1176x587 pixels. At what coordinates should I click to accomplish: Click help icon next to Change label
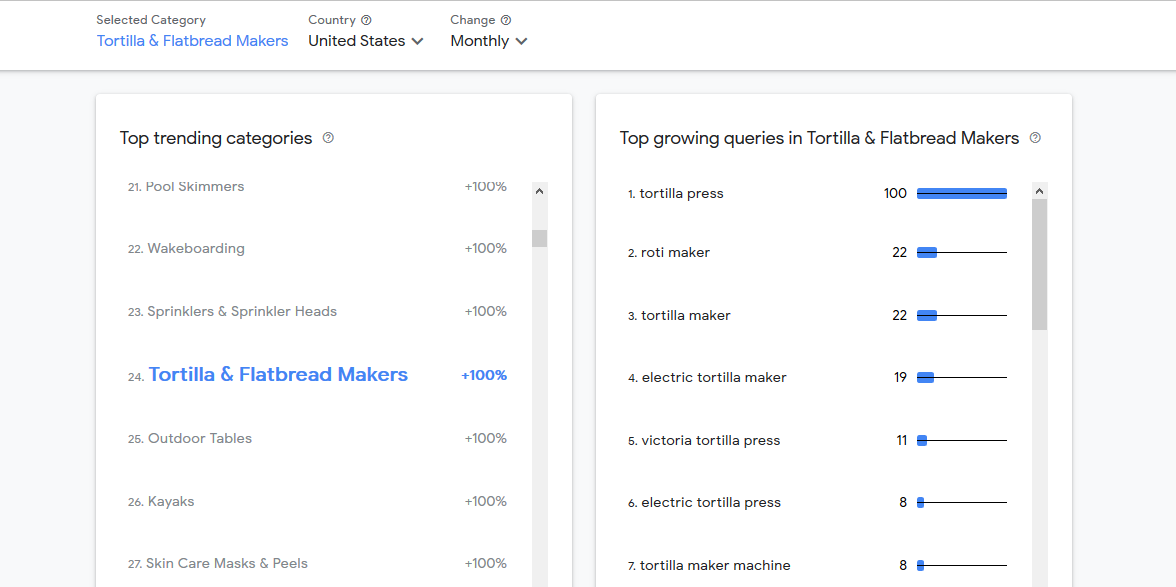click(506, 20)
